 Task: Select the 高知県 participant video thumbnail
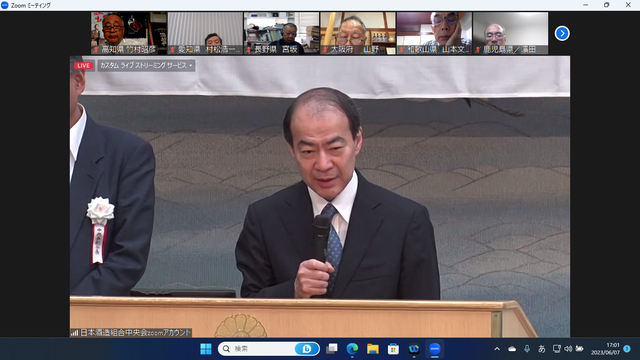(129, 33)
